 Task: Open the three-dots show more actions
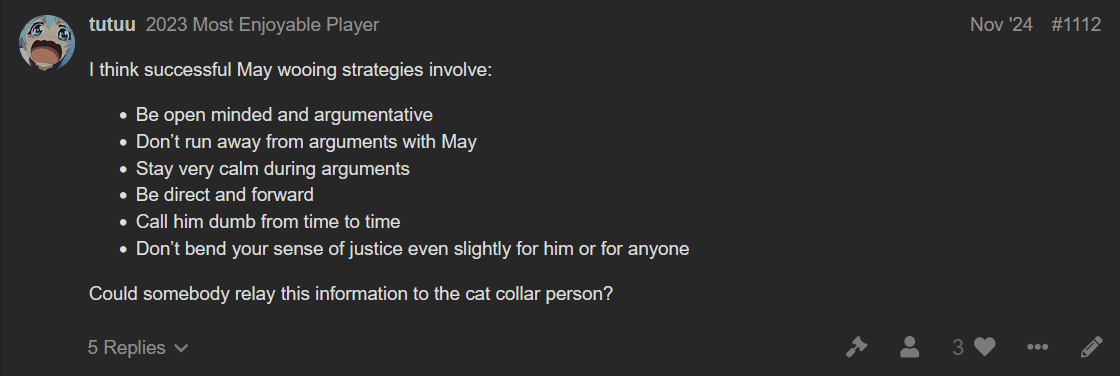(1037, 347)
